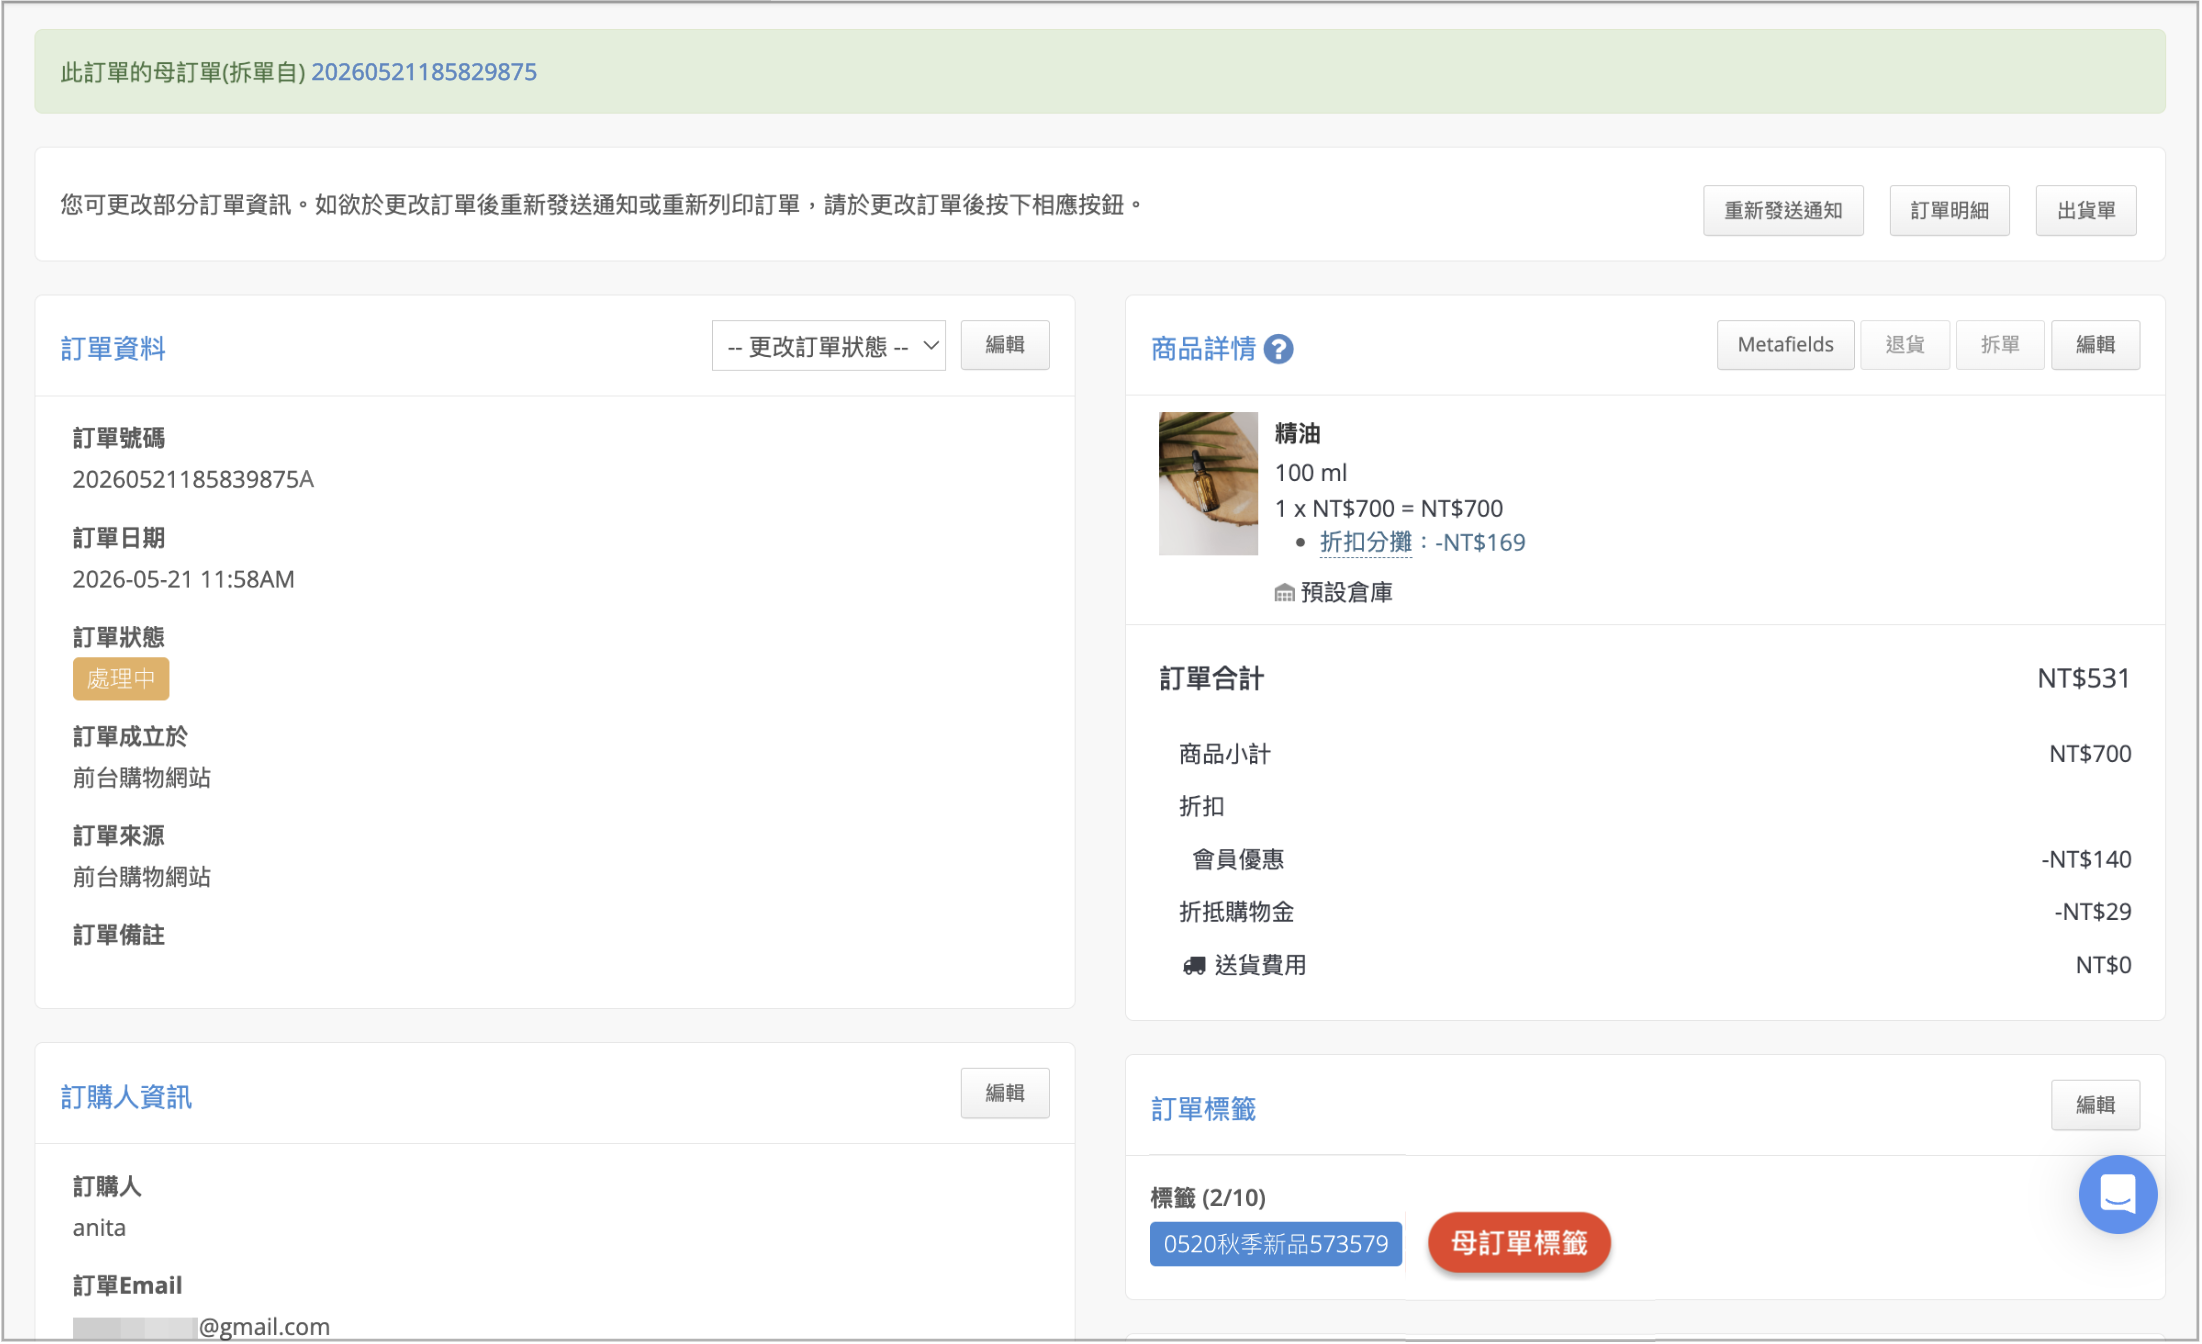Screen dimensions: 2202x1344
Task: Click the 訂購人資訊 section heading
Action: (126, 1097)
